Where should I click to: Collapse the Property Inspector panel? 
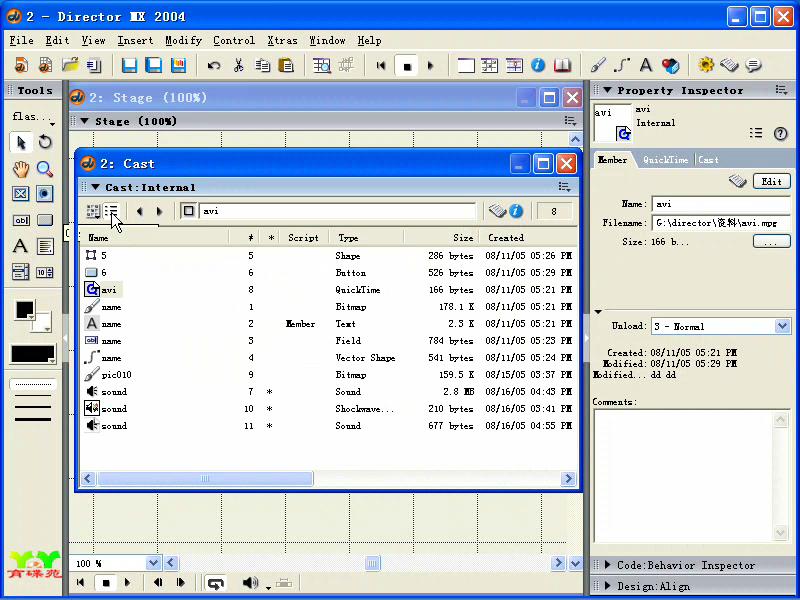[x=607, y=90]
